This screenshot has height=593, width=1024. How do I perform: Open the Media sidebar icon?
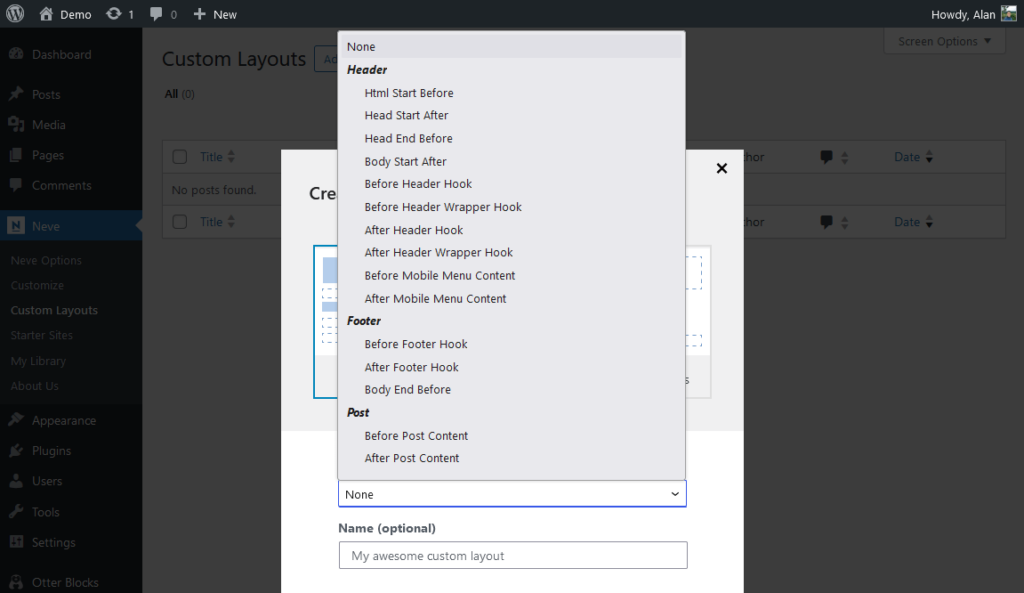tap(16, 124)
